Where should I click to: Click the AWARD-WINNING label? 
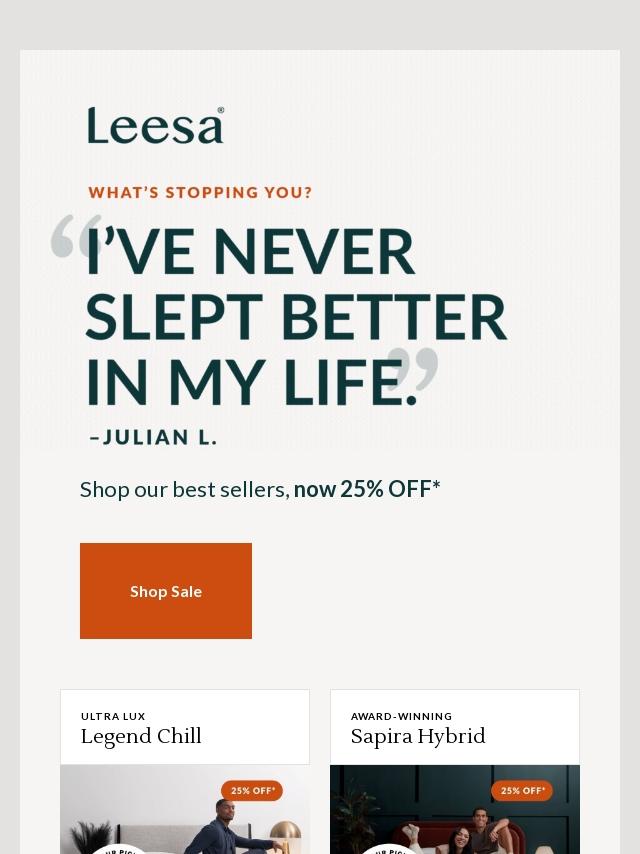pyautogui.click(x=401, y=716)
